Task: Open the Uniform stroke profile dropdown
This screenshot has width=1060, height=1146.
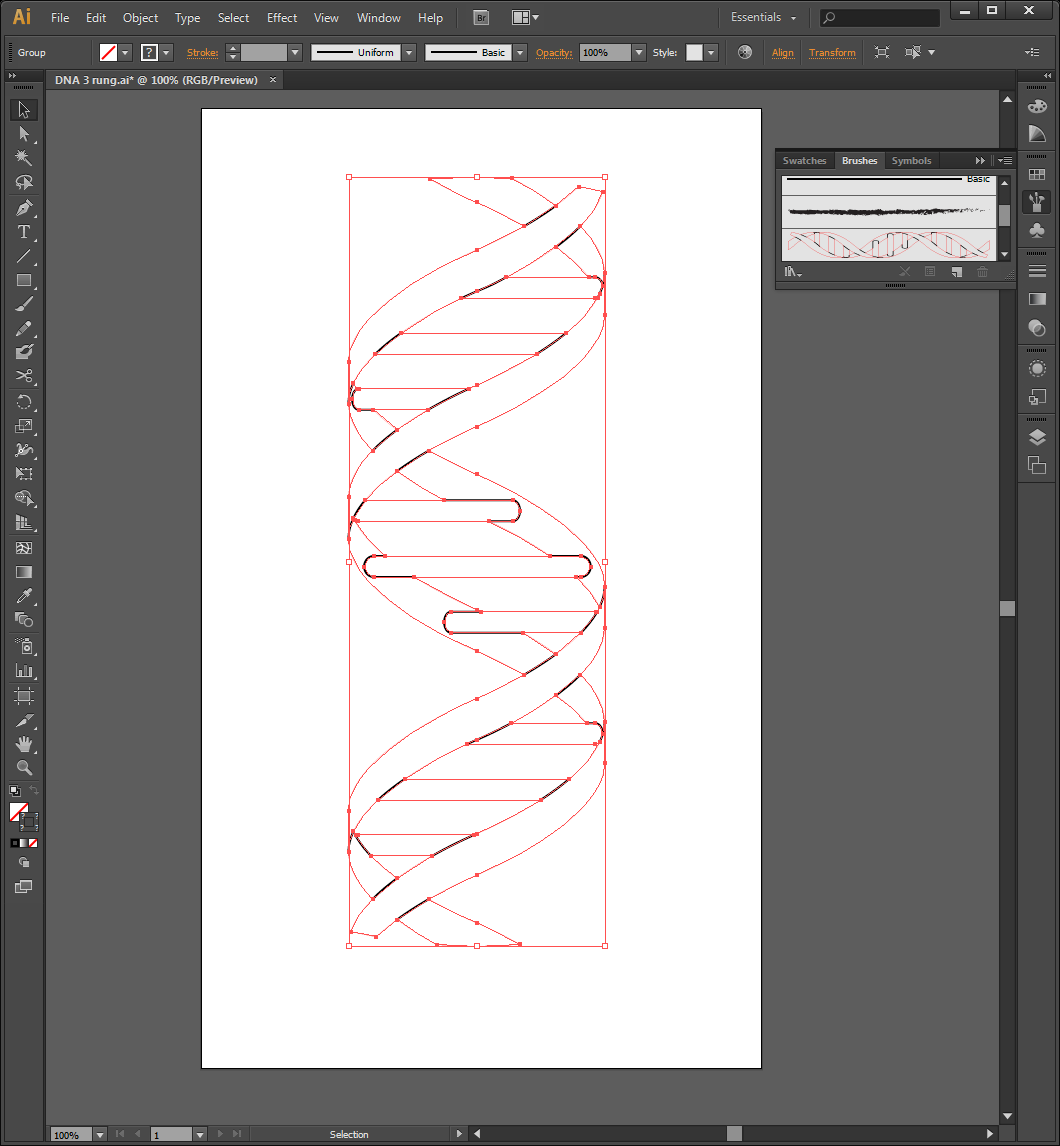Action: click(407, 52)
